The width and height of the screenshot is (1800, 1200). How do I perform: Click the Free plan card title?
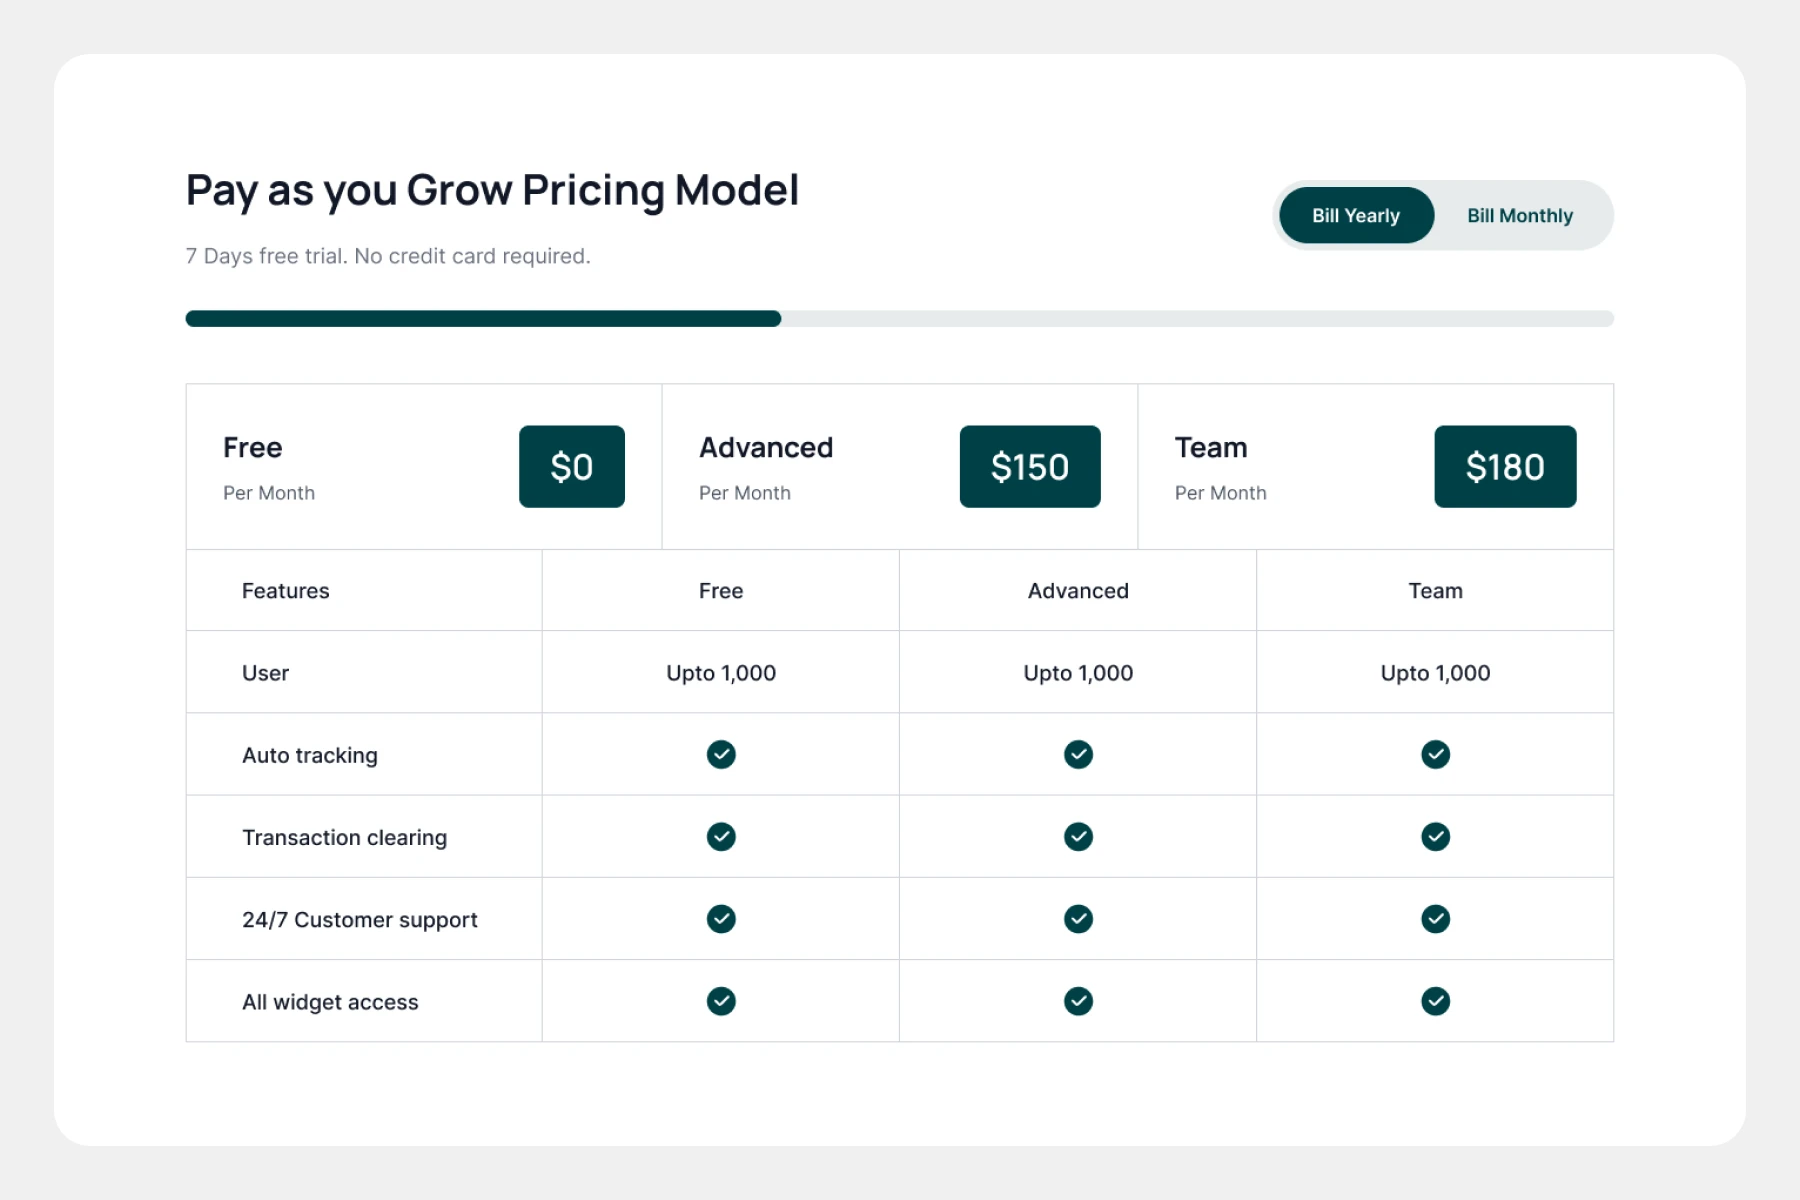click(253, 448)
